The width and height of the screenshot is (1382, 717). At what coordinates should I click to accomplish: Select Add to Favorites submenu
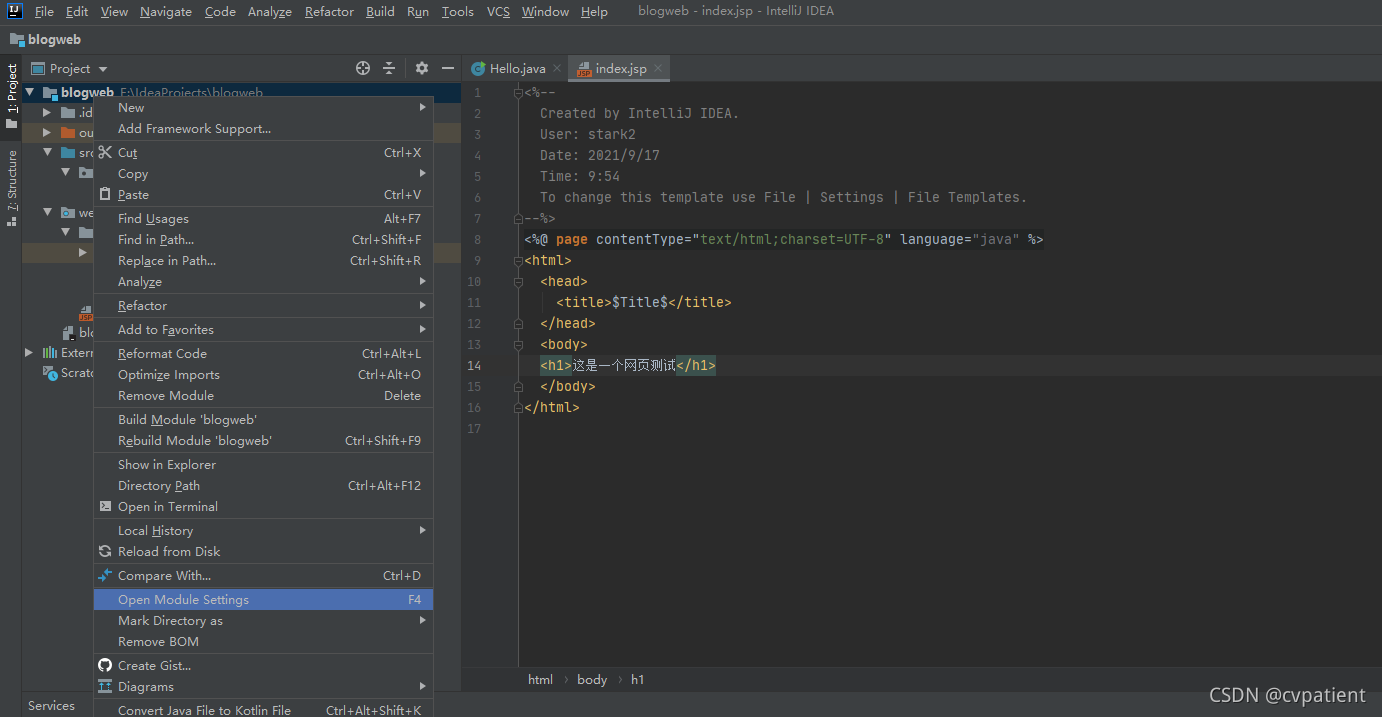(x=263, y=329)
